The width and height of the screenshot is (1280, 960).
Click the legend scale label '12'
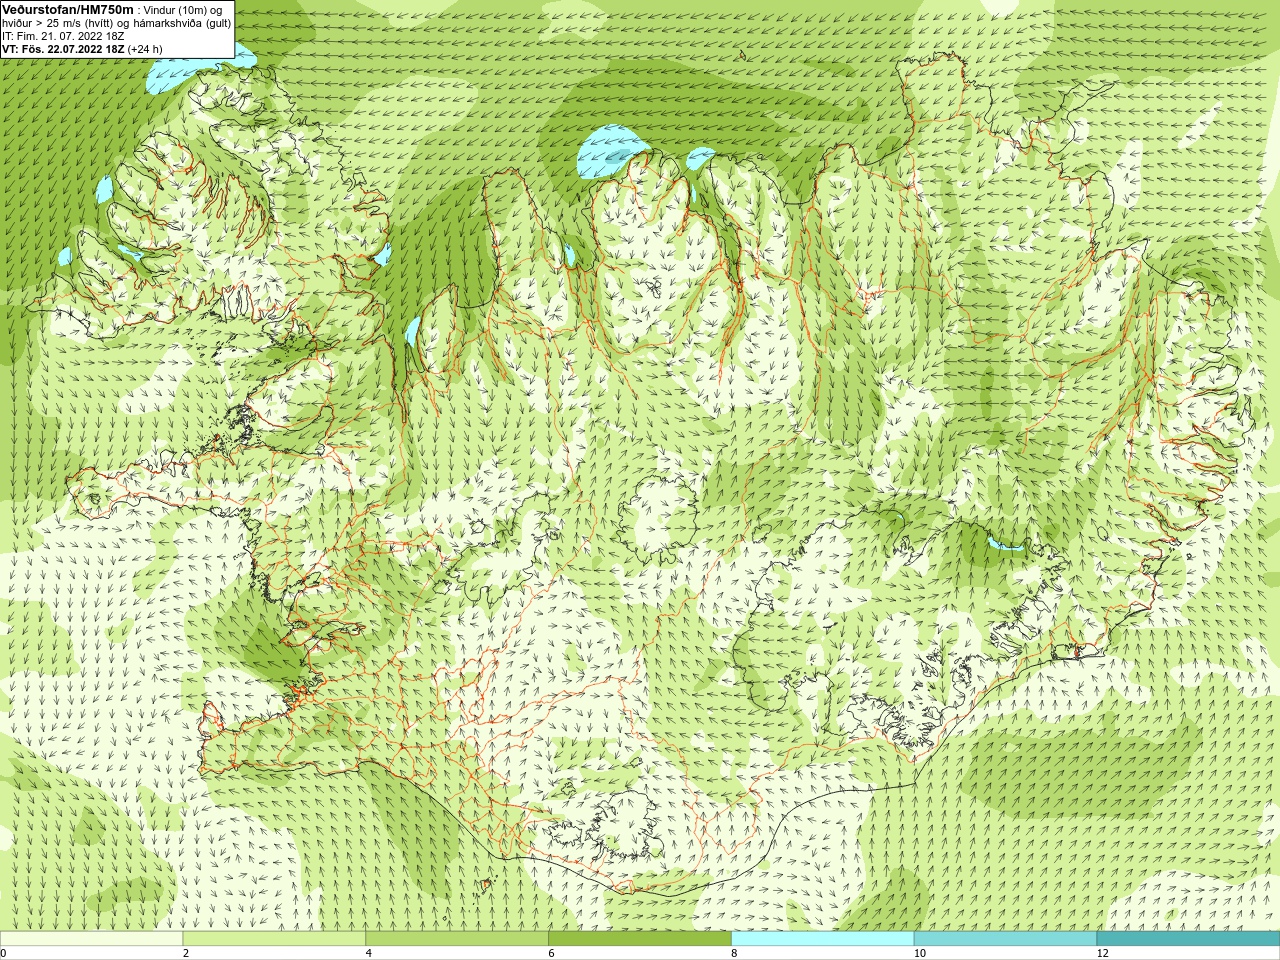pos(1103,953)
